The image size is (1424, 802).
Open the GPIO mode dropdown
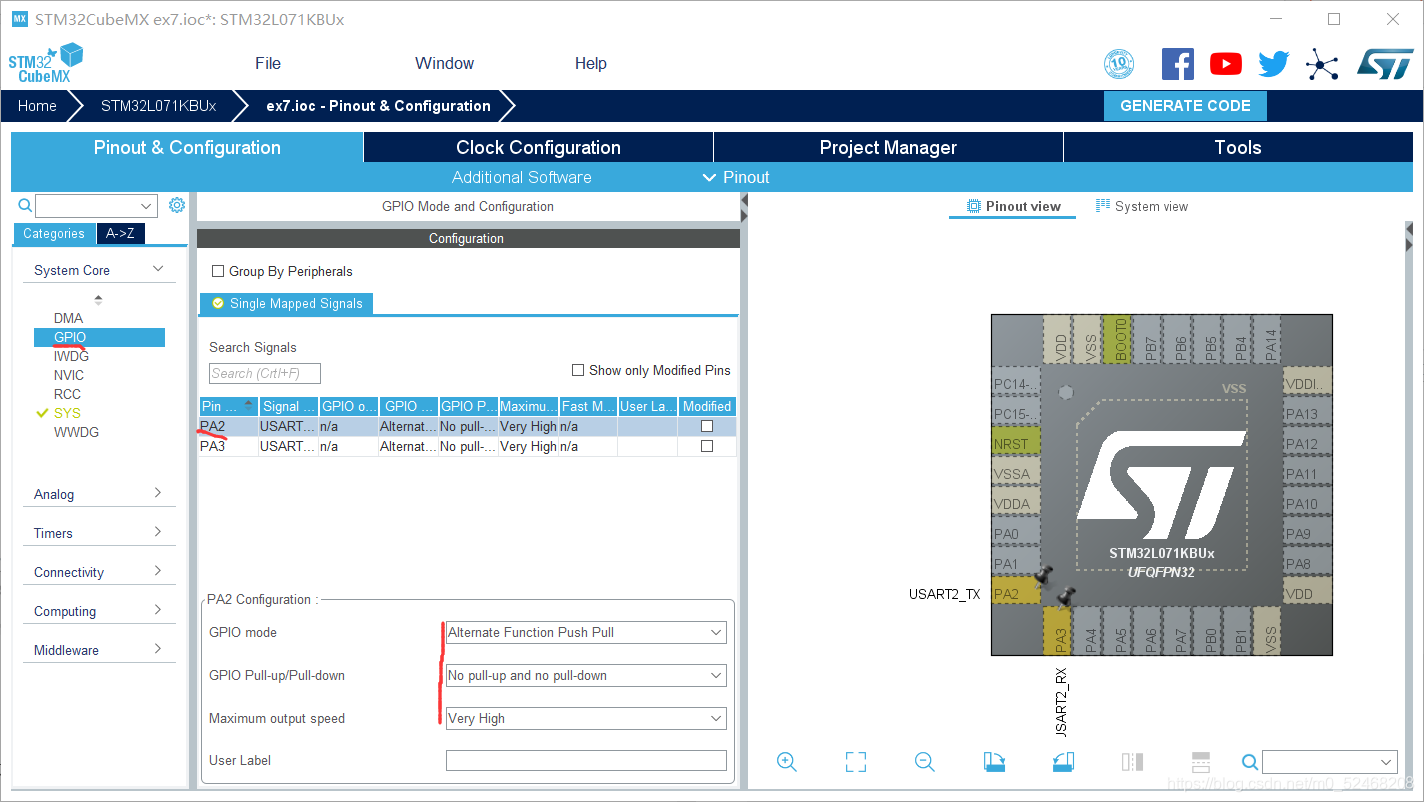[x=586, y=632]
